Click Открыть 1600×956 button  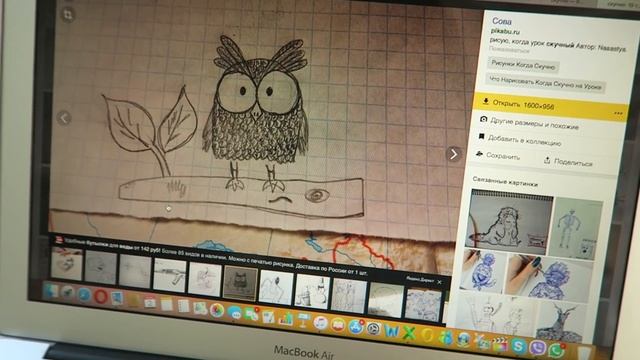pyautogui.click(x=549, y=106)
